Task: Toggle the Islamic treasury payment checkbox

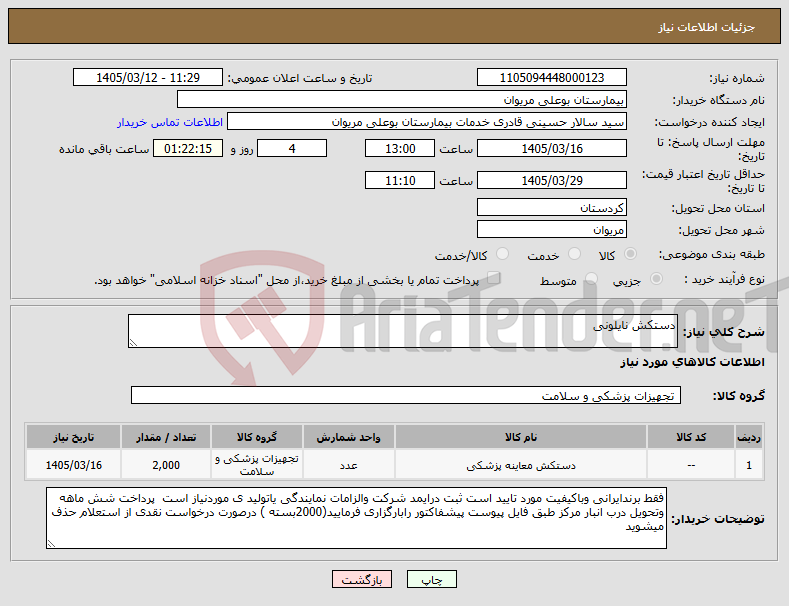Action: click(494, 277)
